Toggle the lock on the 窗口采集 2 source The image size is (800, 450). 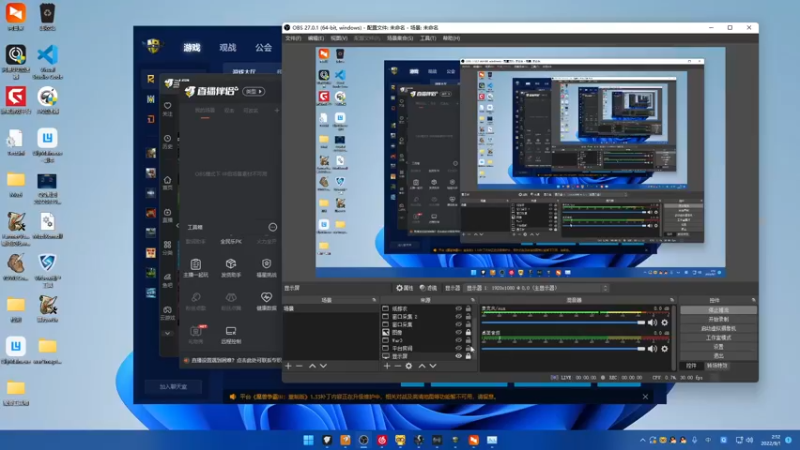(x=468, y=316)
